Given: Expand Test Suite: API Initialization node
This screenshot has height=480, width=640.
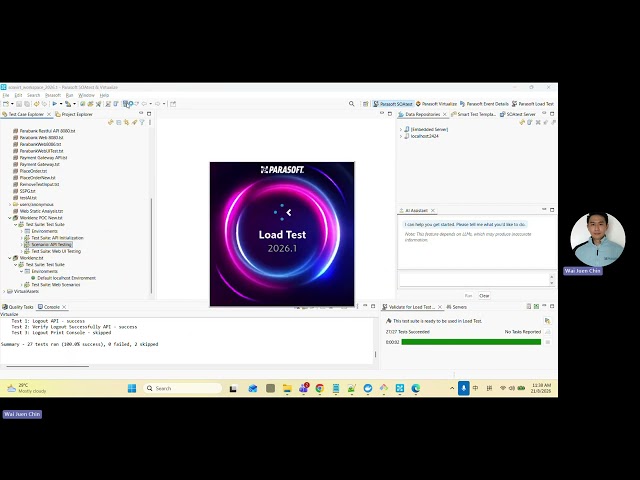Looking at the screenshot, I should 22,238.
